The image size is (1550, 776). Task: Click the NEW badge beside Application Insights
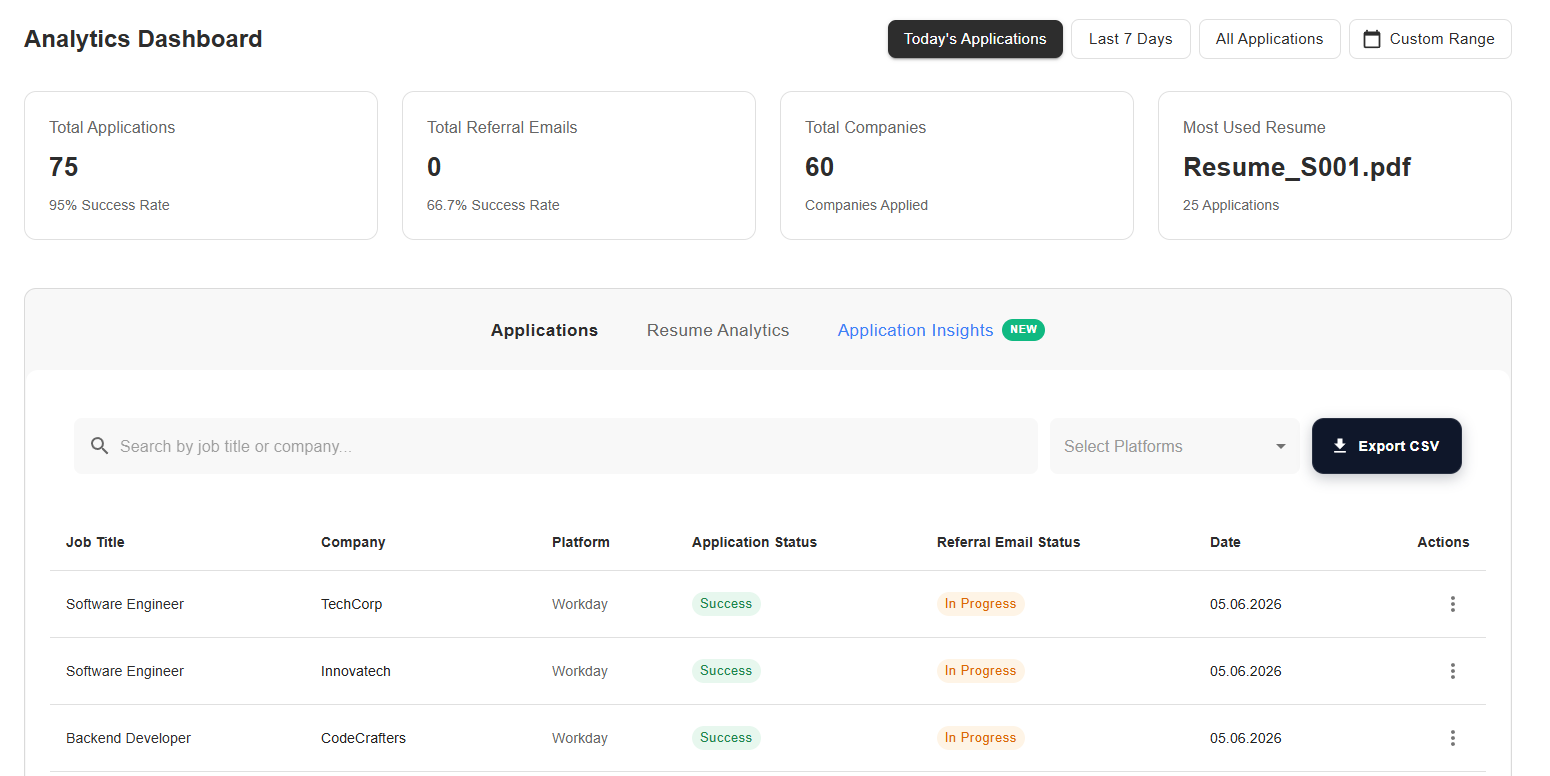tap(1023, 329)
